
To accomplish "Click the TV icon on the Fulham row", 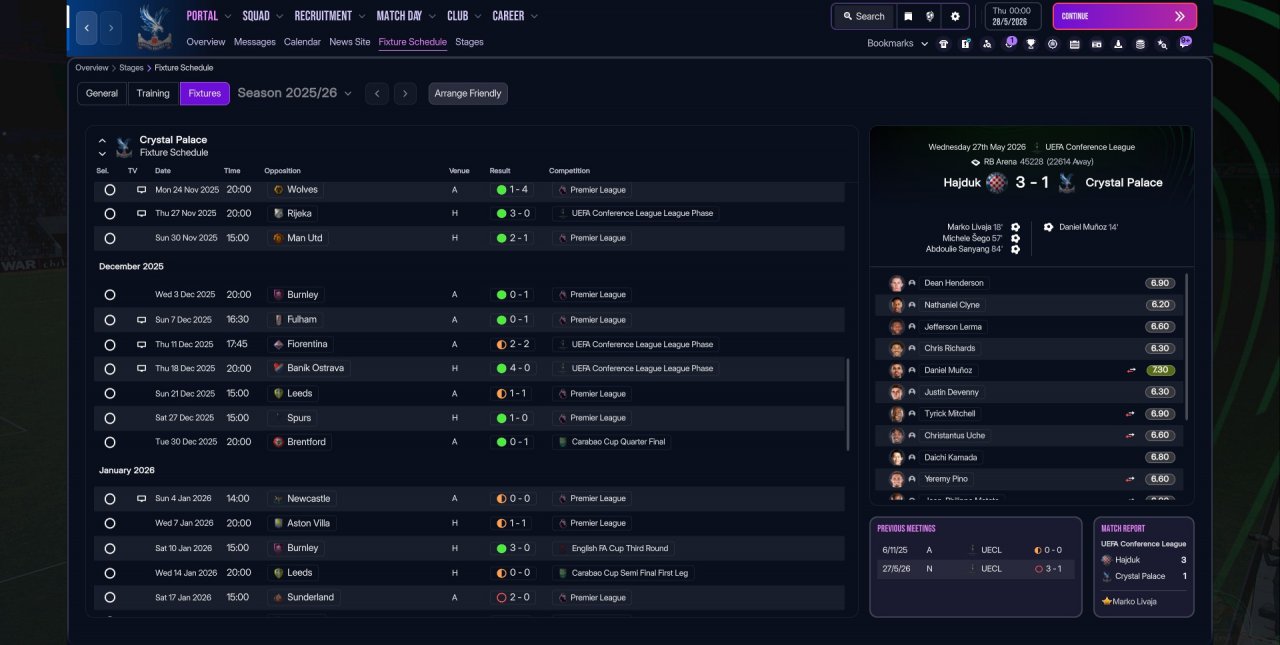I will pyautogui.click(x=141, y=320).
